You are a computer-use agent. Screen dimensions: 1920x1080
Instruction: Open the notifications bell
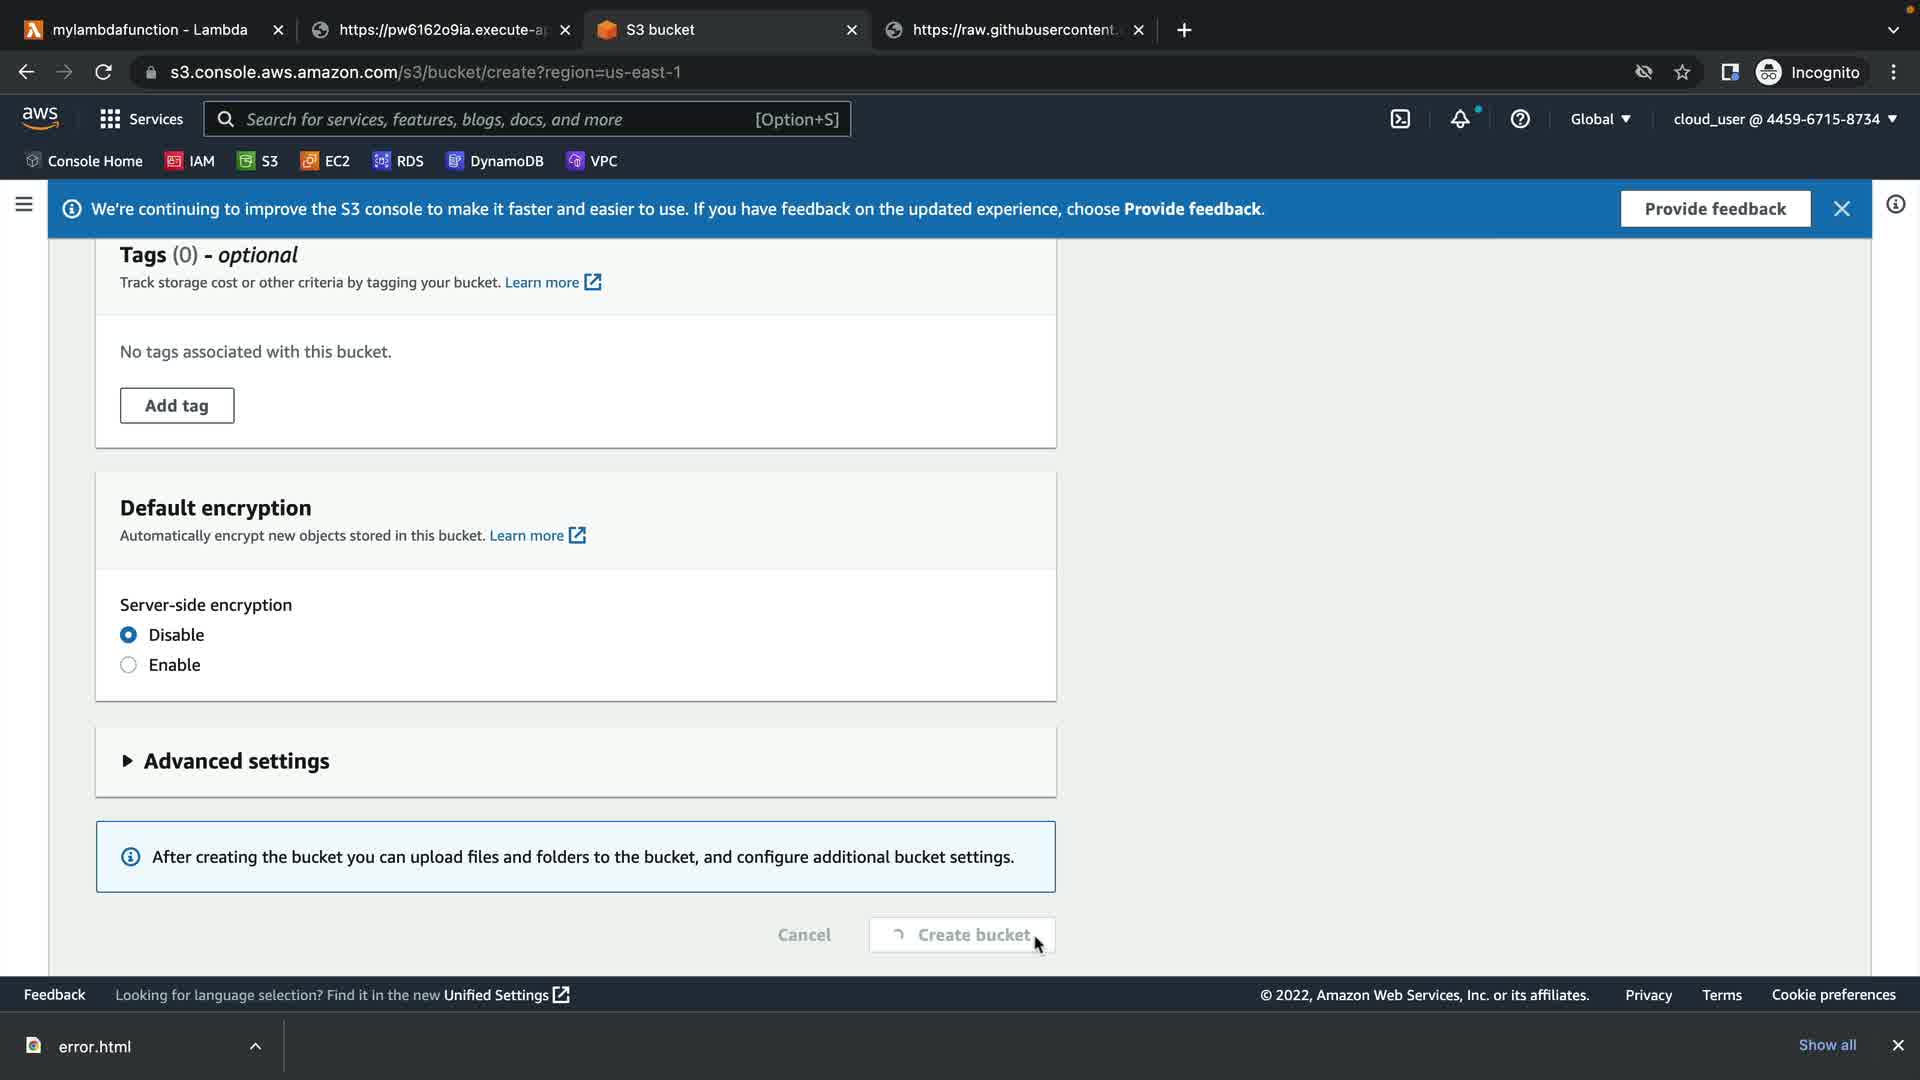pyautogui.click(x=1460, y=119)
